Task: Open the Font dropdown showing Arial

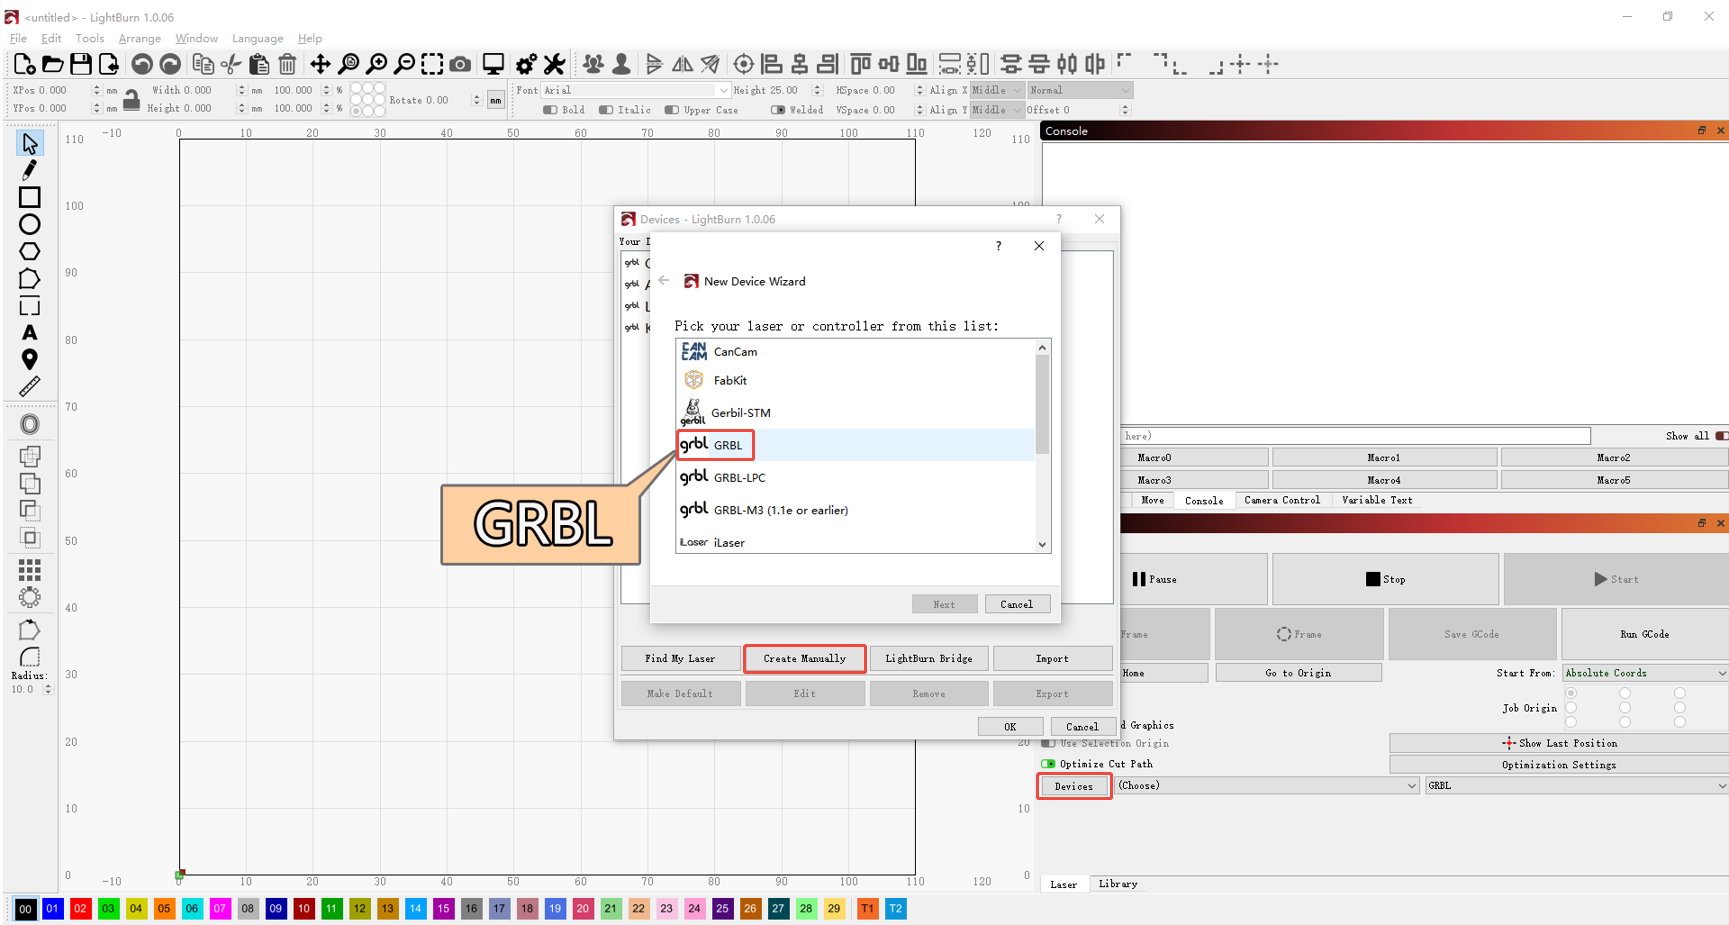Action: (636, 90)
